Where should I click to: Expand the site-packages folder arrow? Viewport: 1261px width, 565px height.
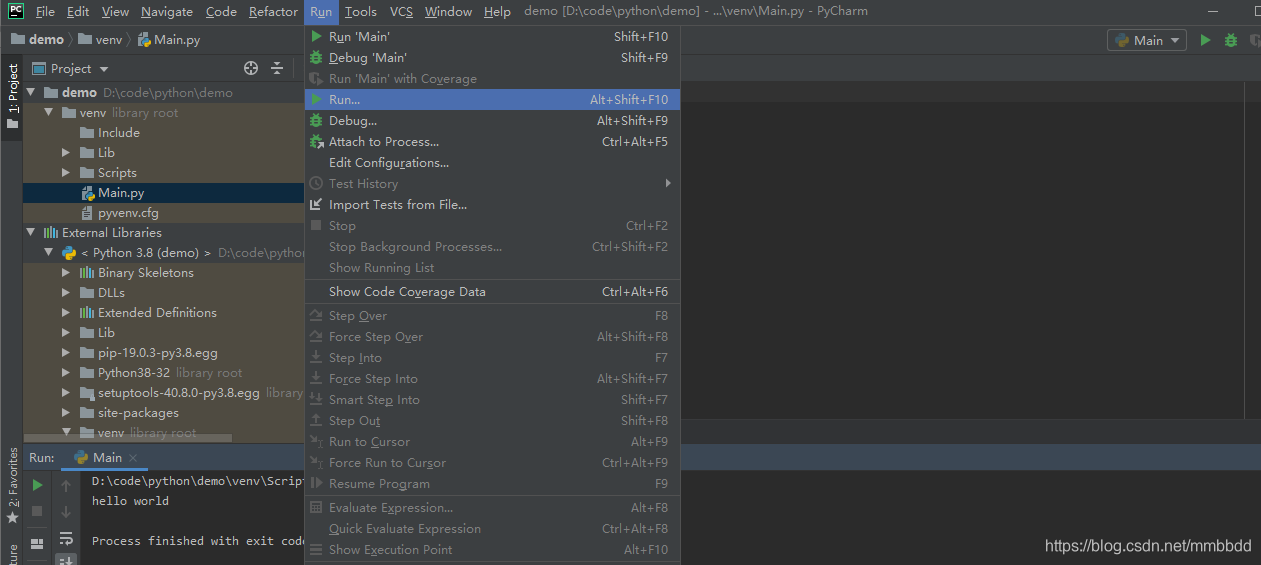pyautogui.click(x=66, y=412)
